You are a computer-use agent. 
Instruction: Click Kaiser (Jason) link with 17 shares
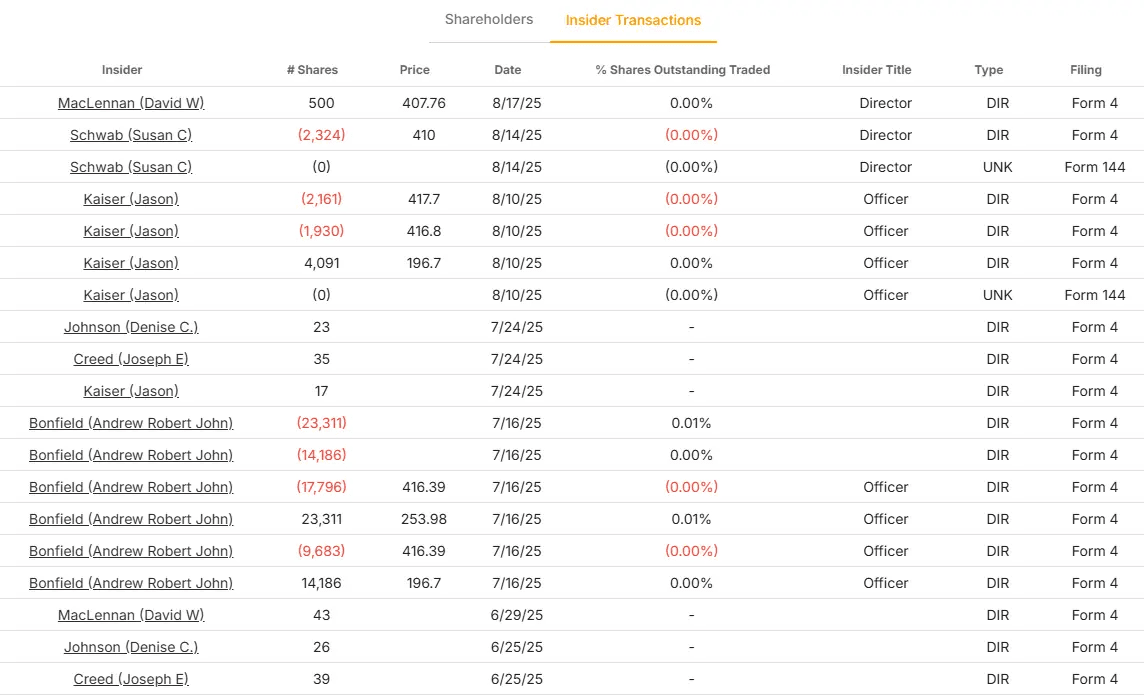[131, 391]
